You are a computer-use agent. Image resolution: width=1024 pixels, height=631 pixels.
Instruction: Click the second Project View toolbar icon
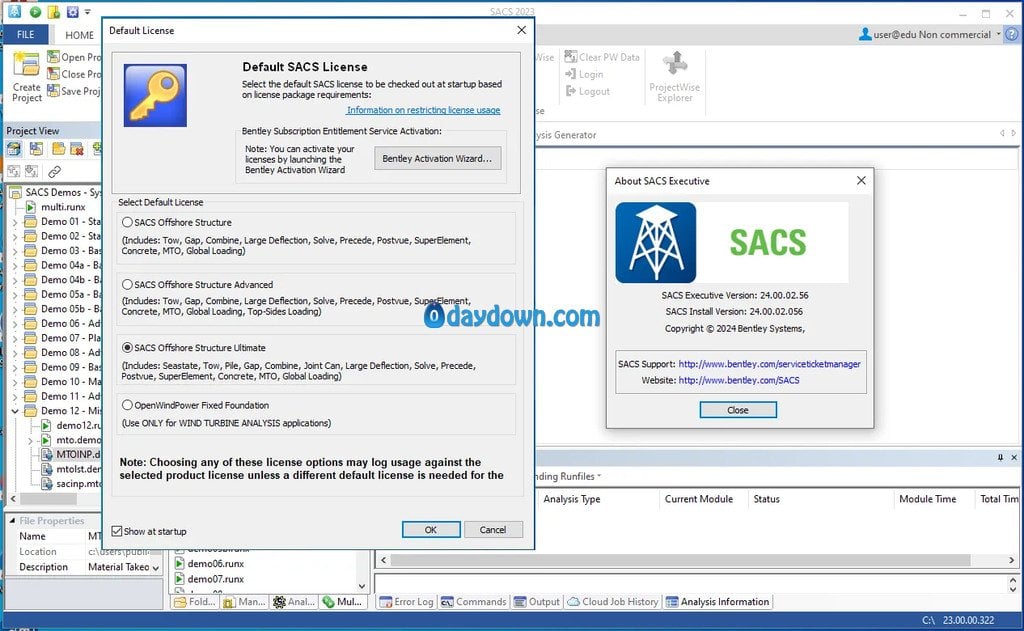tap(36, 149)
